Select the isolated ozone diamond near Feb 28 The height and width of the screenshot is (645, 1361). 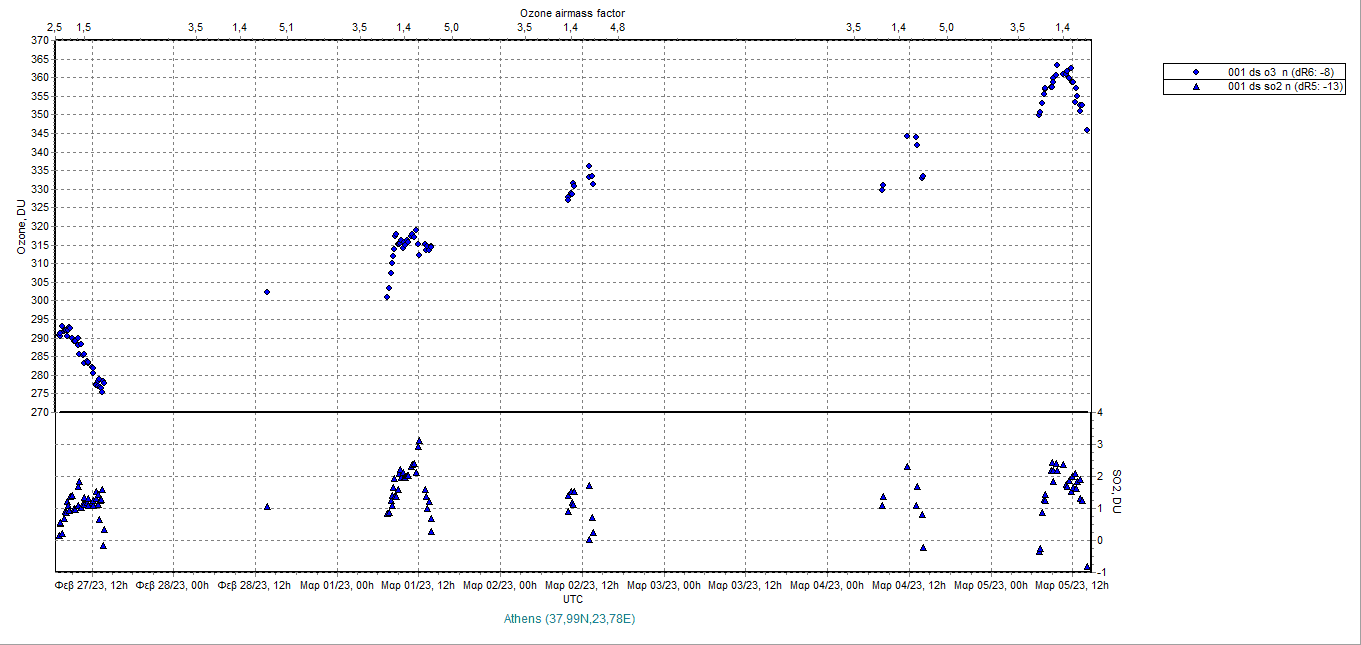coord(267,292)
